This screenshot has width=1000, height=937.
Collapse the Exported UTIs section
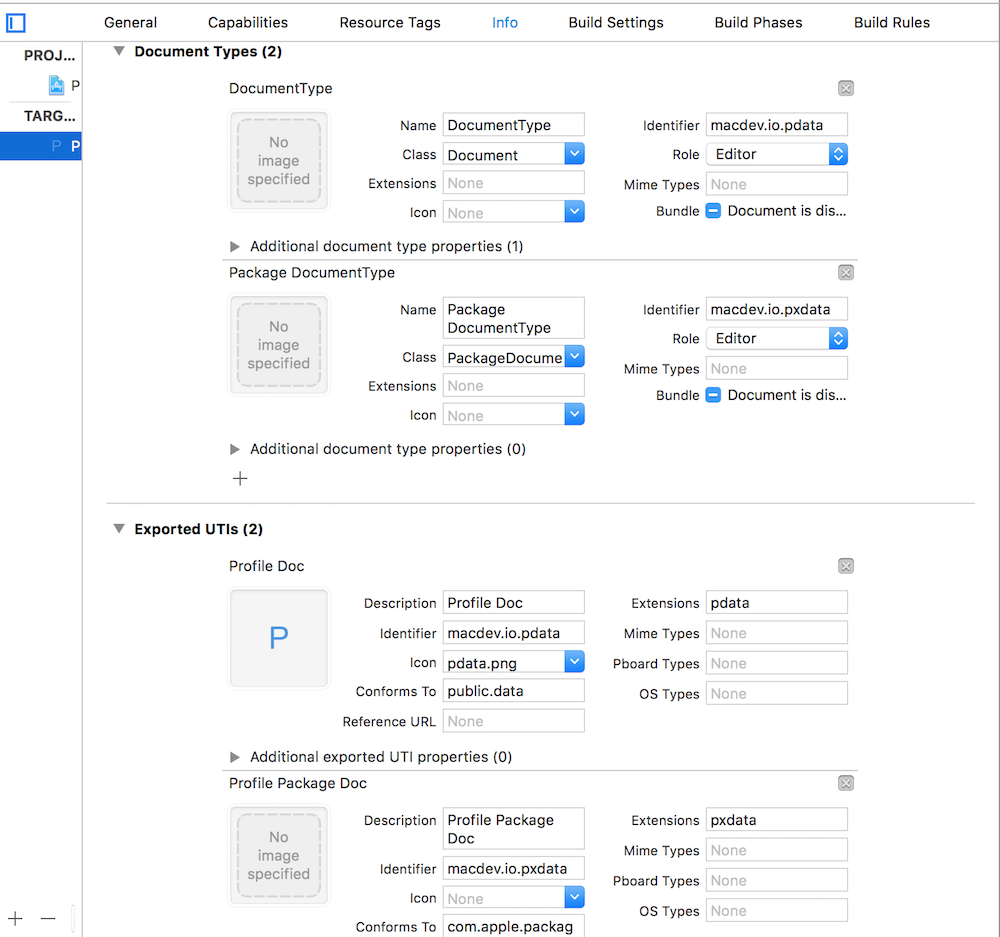[119, 529]
